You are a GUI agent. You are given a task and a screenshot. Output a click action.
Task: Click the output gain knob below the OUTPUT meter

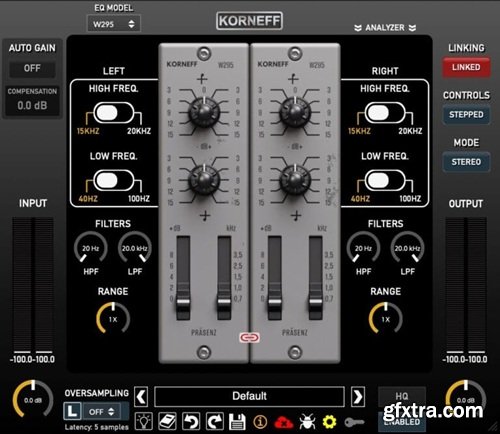tap(466, 399)
